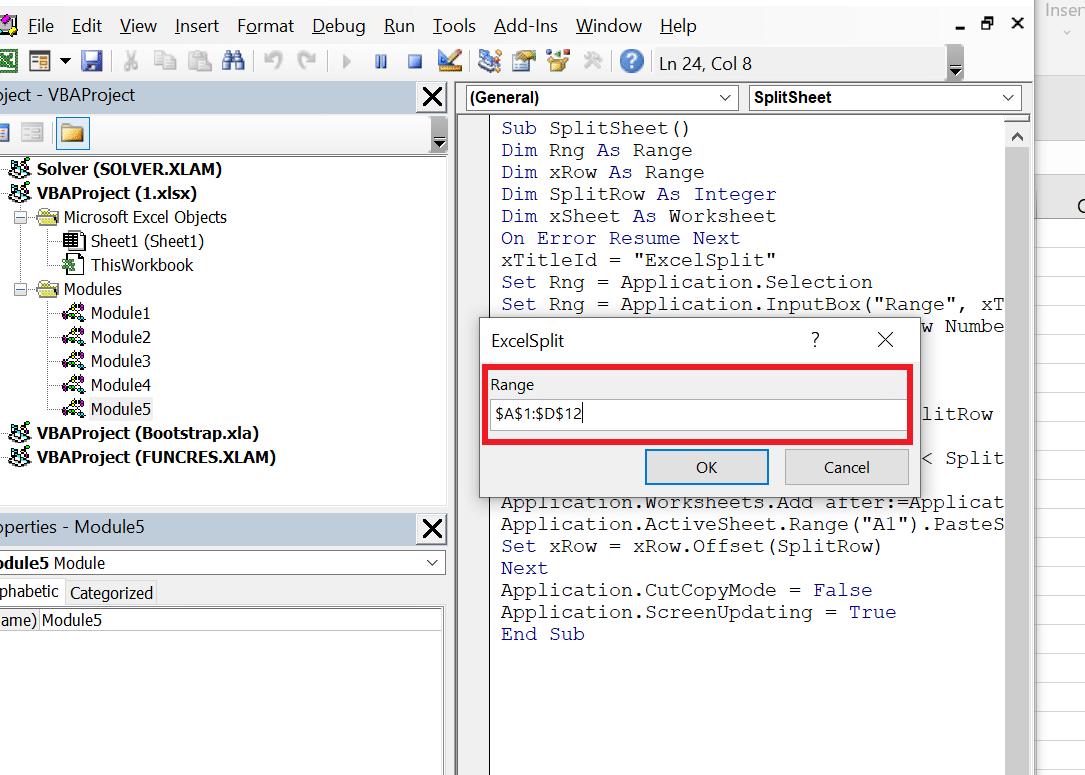
Task: Collapse the Microsoft Excel Objects folder
Action: (20, 217)
